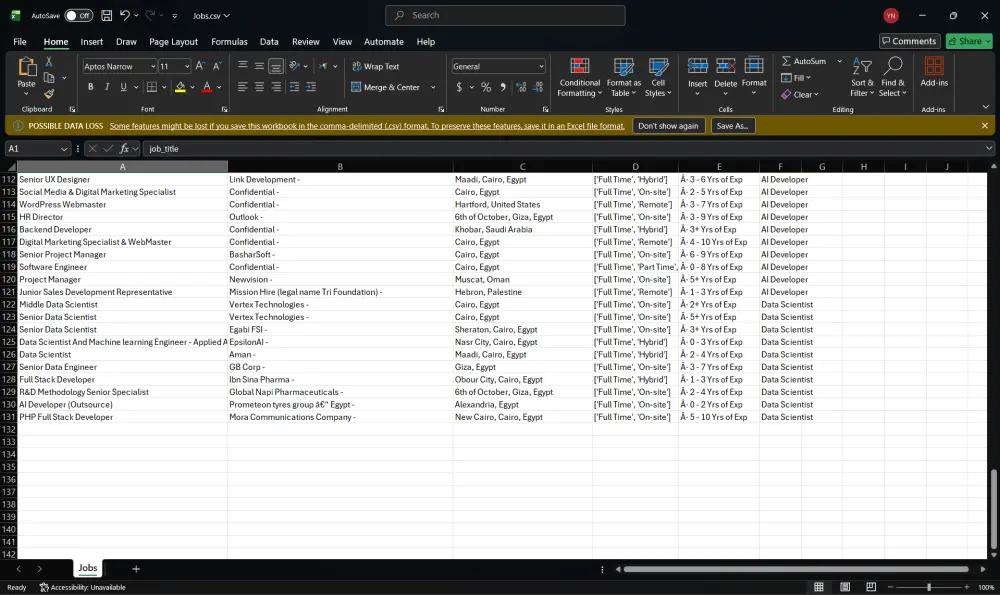1000x595 pixels.
Task: Open the File menu
Action: pos(20,41)
